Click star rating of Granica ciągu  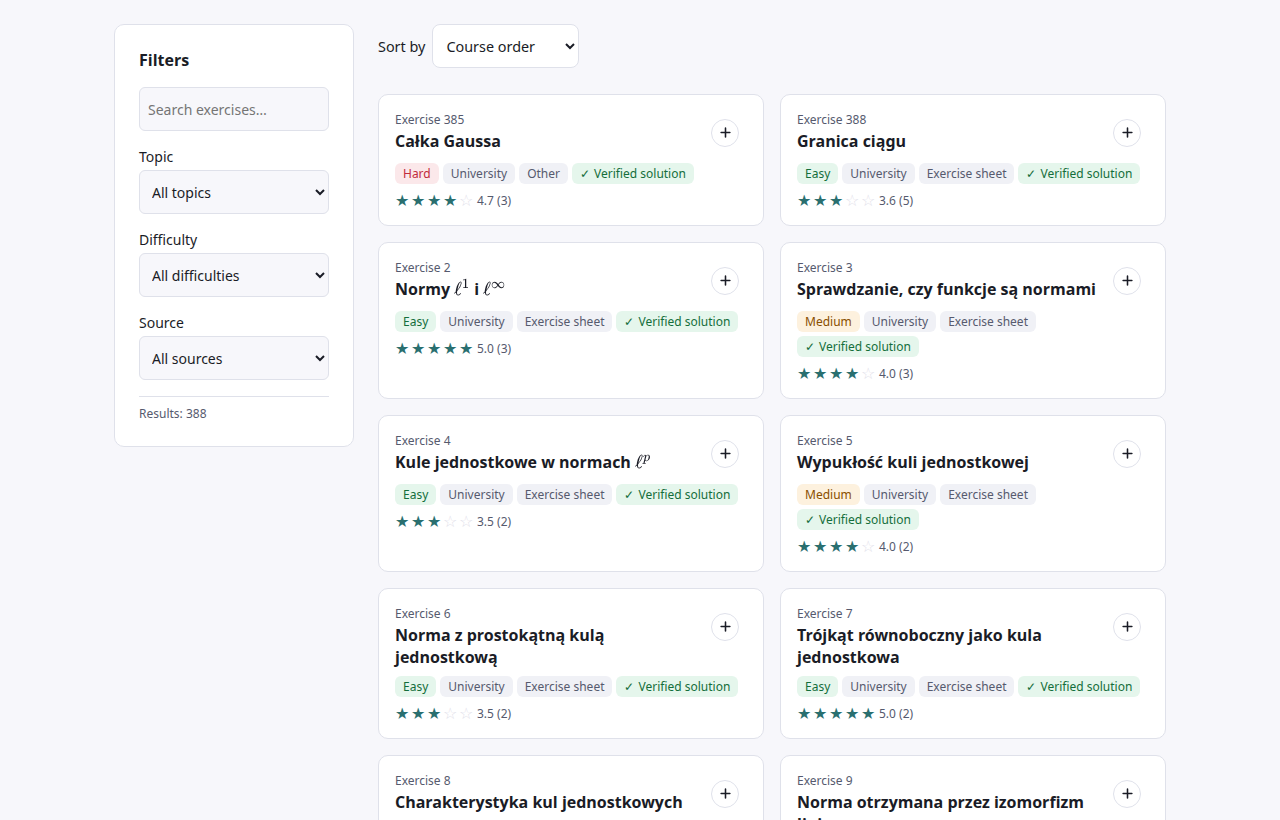(836, 201)
